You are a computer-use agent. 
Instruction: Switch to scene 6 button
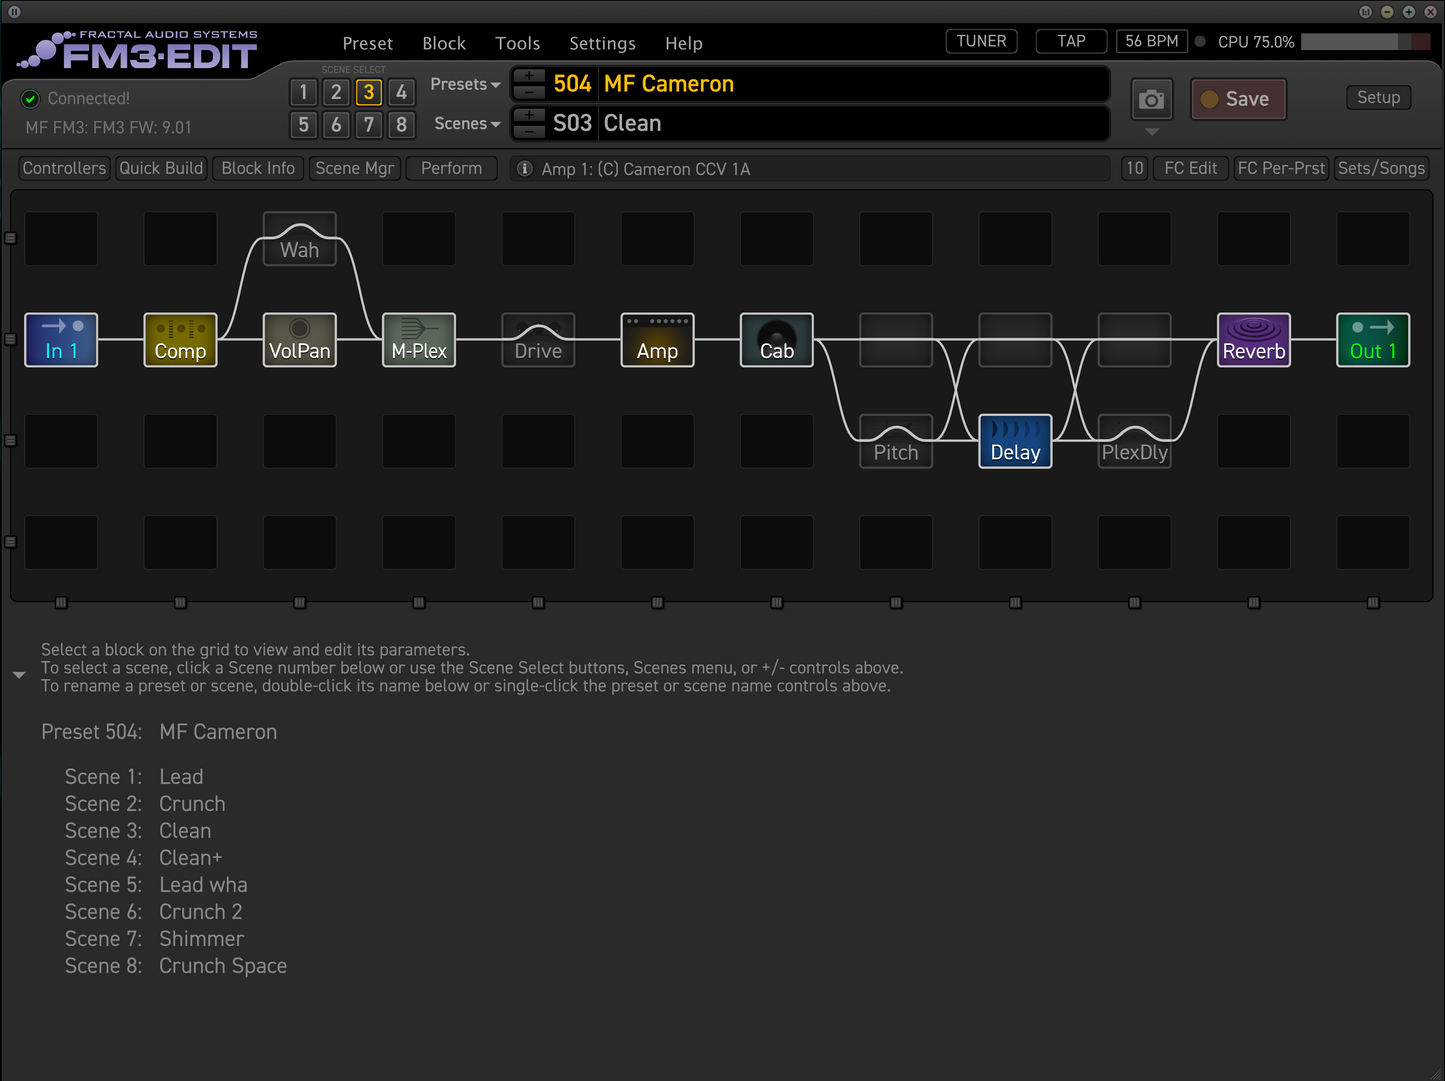click(336, 124)
